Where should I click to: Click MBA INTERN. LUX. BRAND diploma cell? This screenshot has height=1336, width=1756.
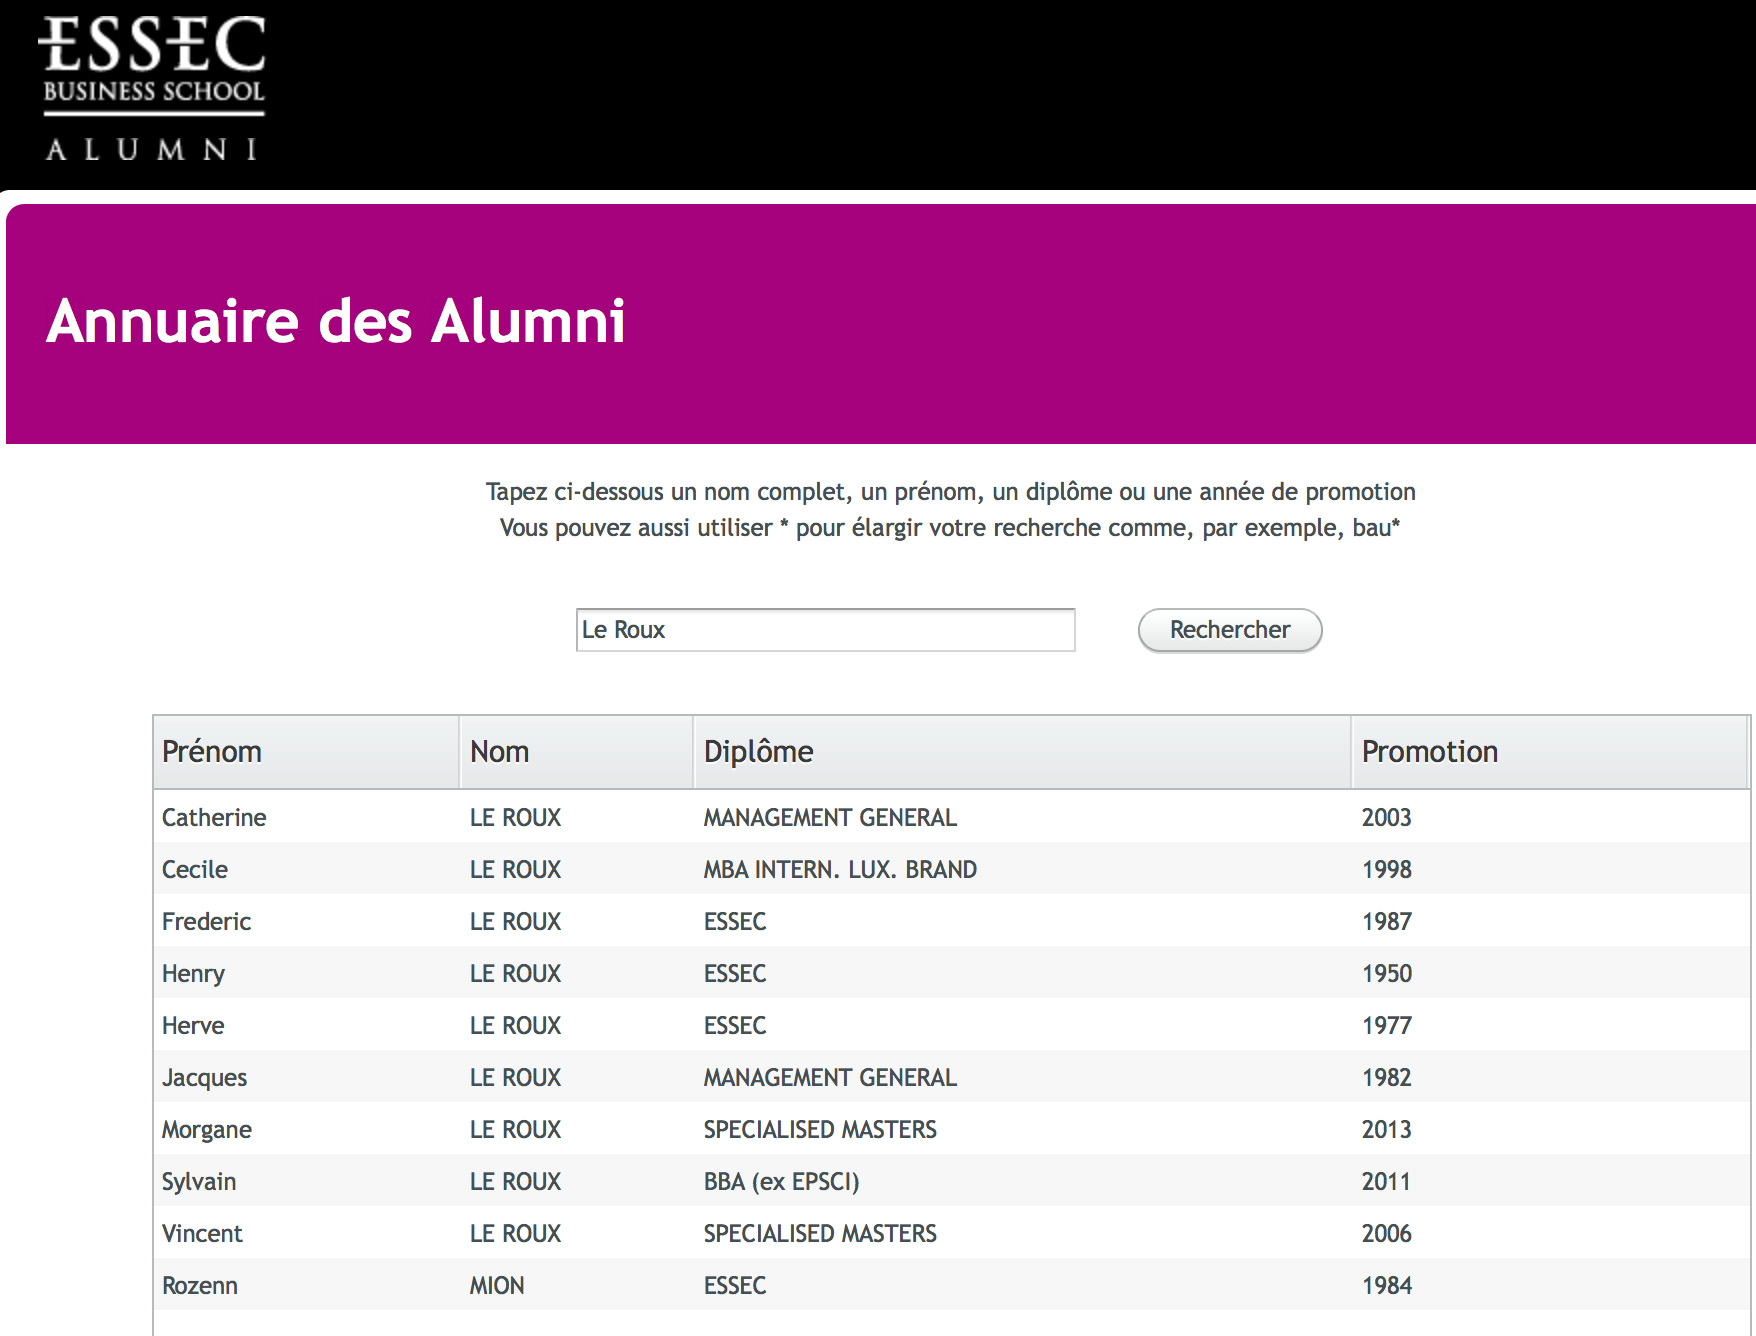(840, 869)
